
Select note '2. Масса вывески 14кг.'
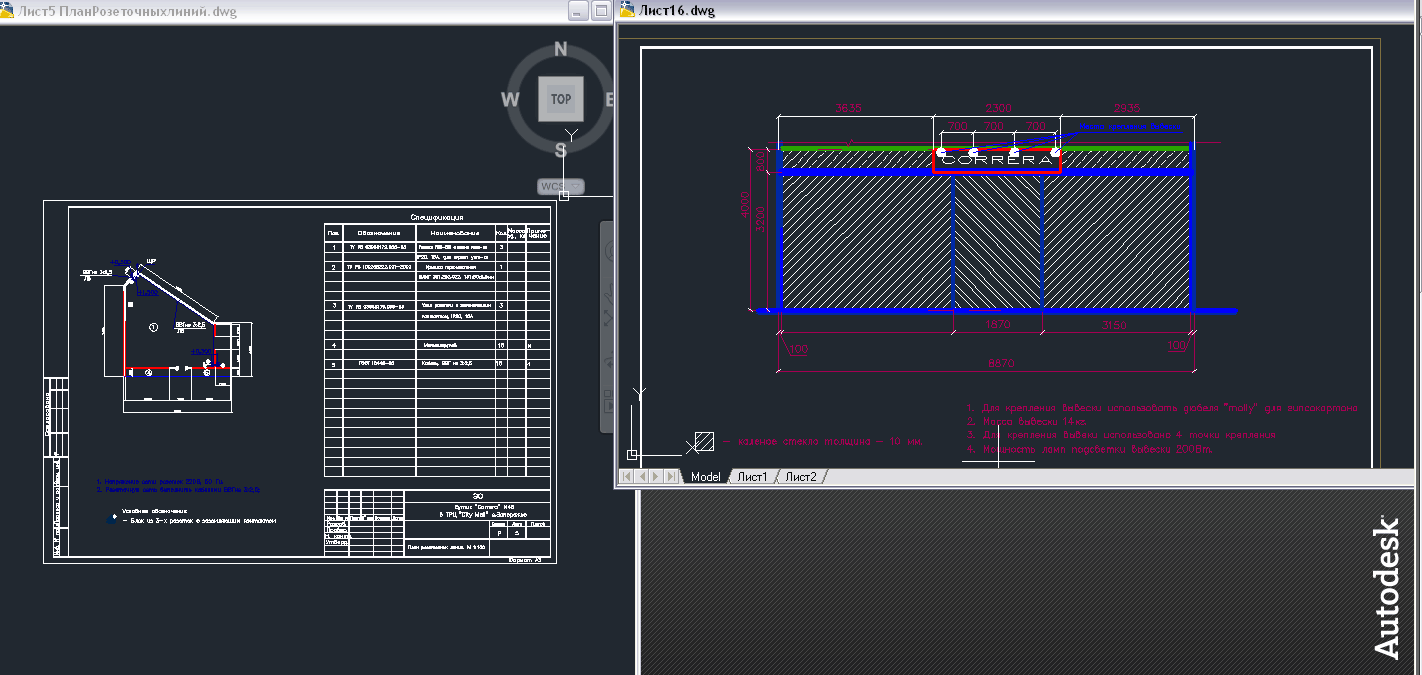click(1026, 422)
